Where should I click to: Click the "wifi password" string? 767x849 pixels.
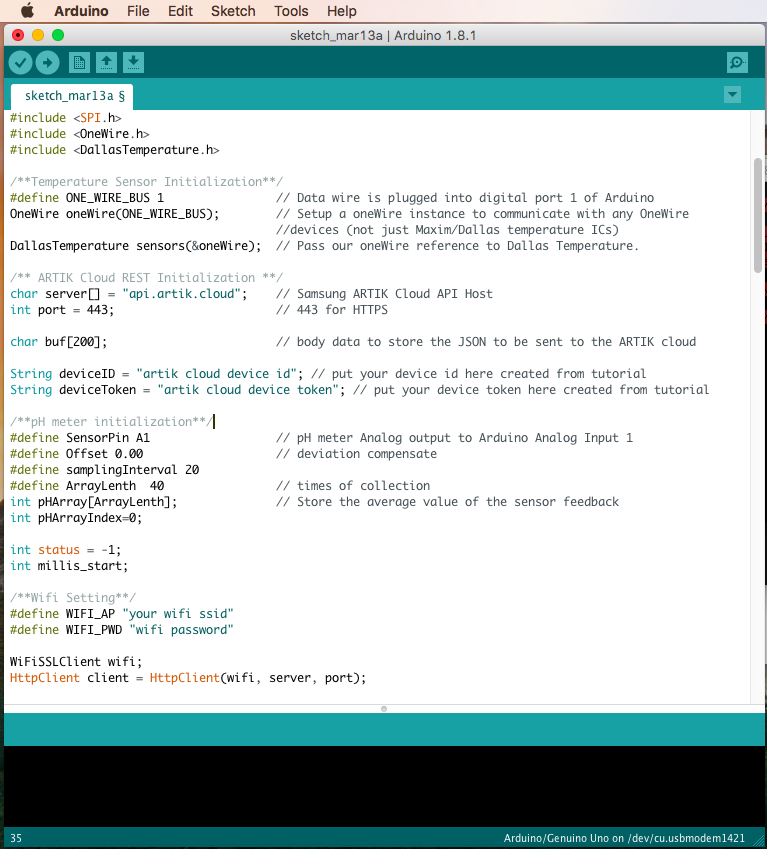click(181, 630)
